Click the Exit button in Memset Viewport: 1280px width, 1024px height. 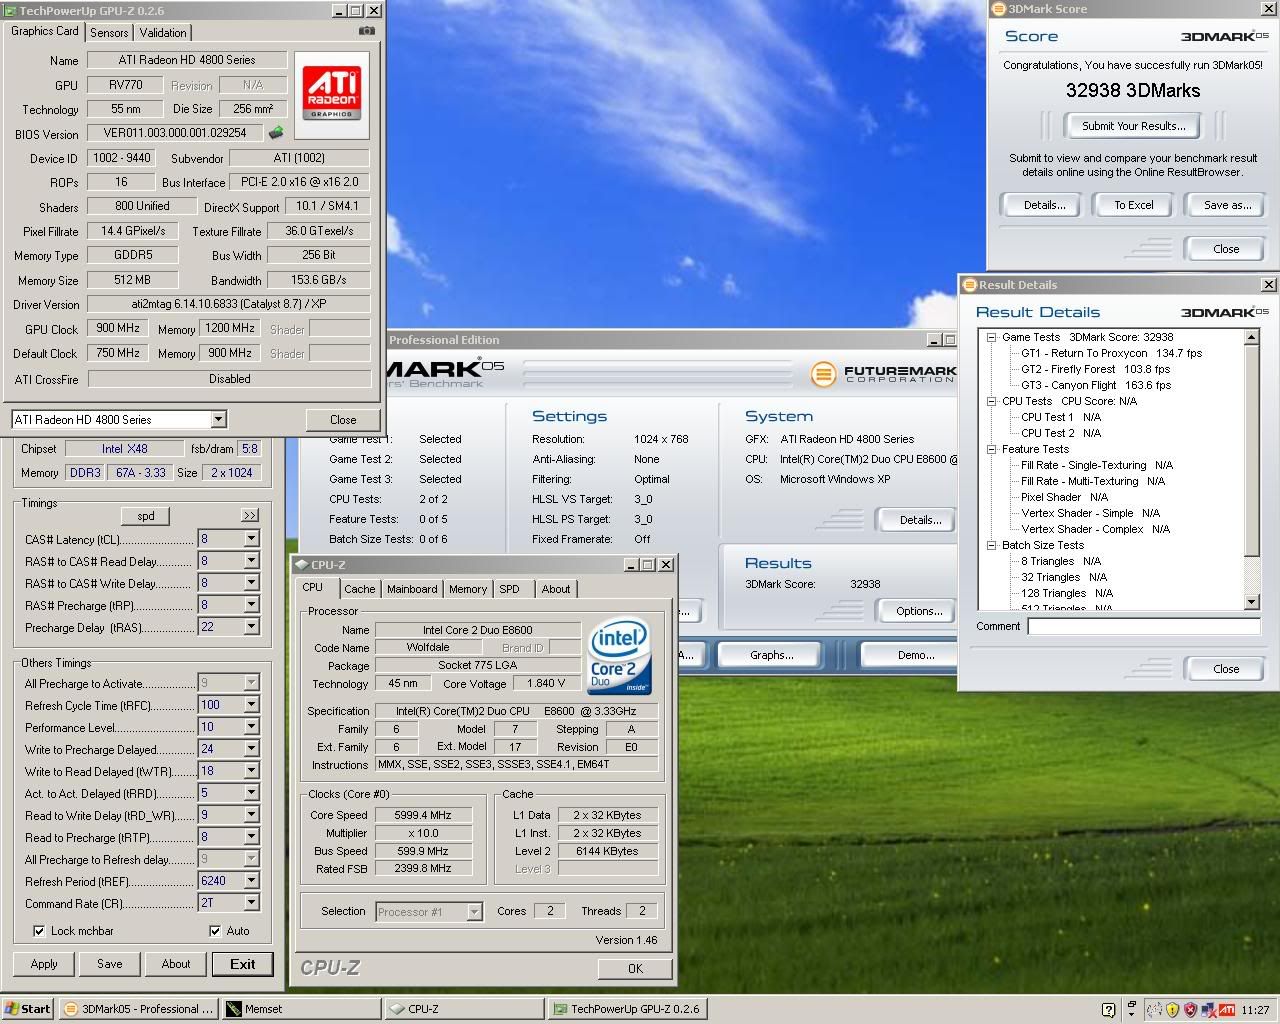click(x=242, y=964)
